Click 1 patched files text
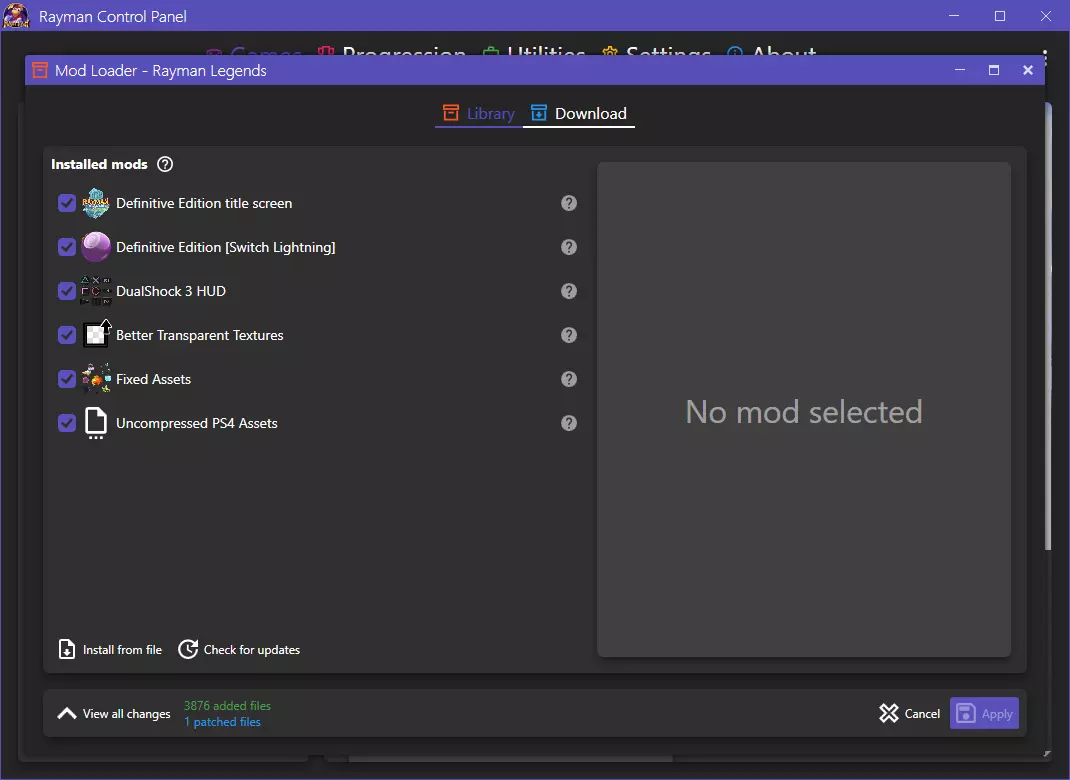 point(222,722)
